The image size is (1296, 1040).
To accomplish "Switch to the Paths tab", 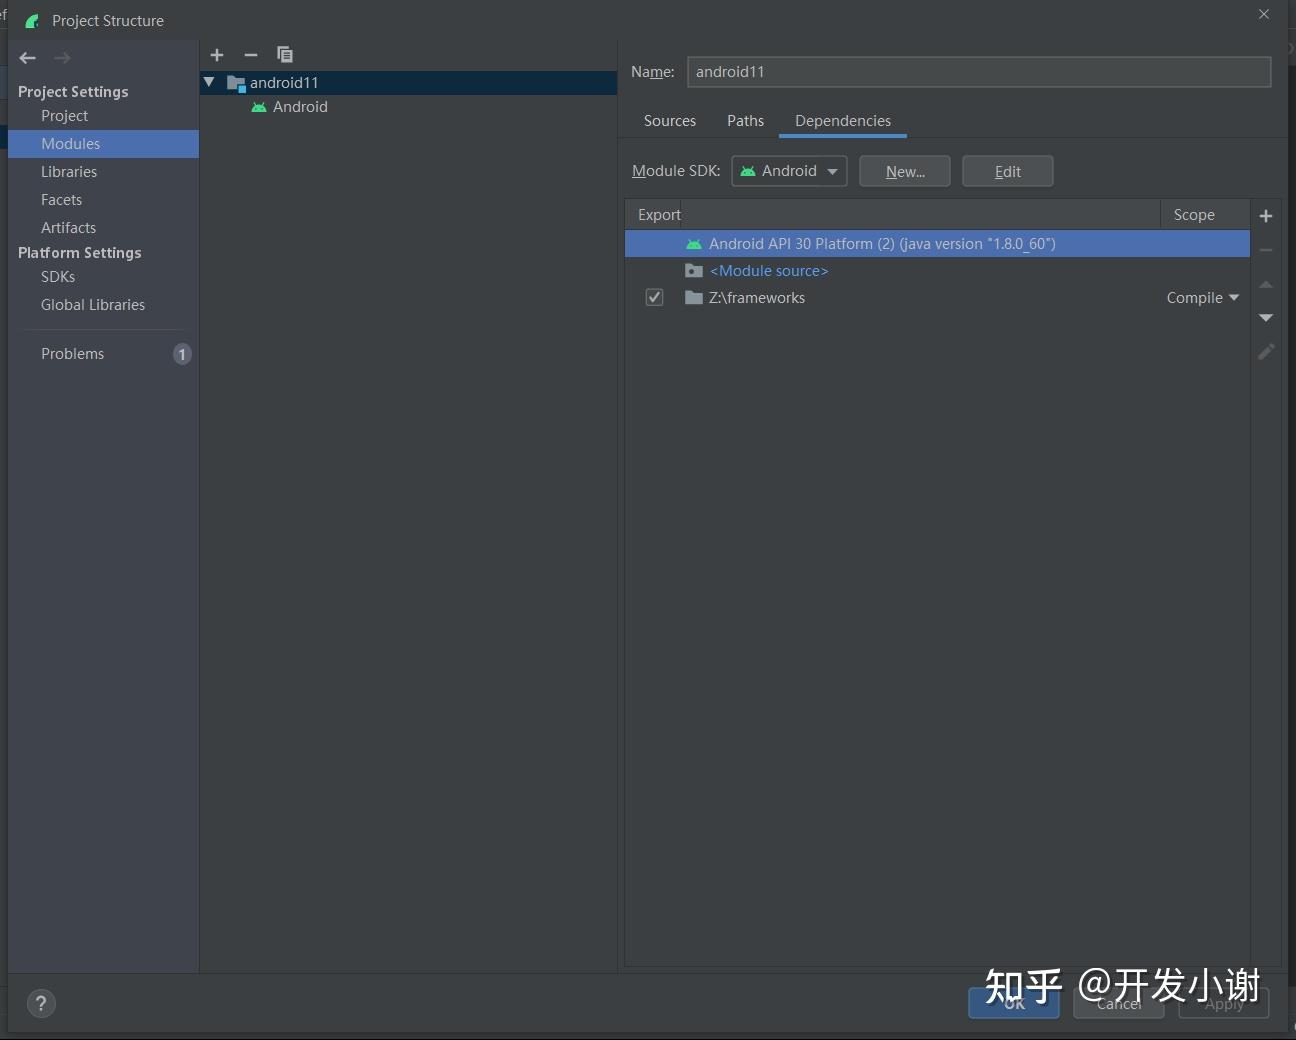I will click(x=745, y=120).
